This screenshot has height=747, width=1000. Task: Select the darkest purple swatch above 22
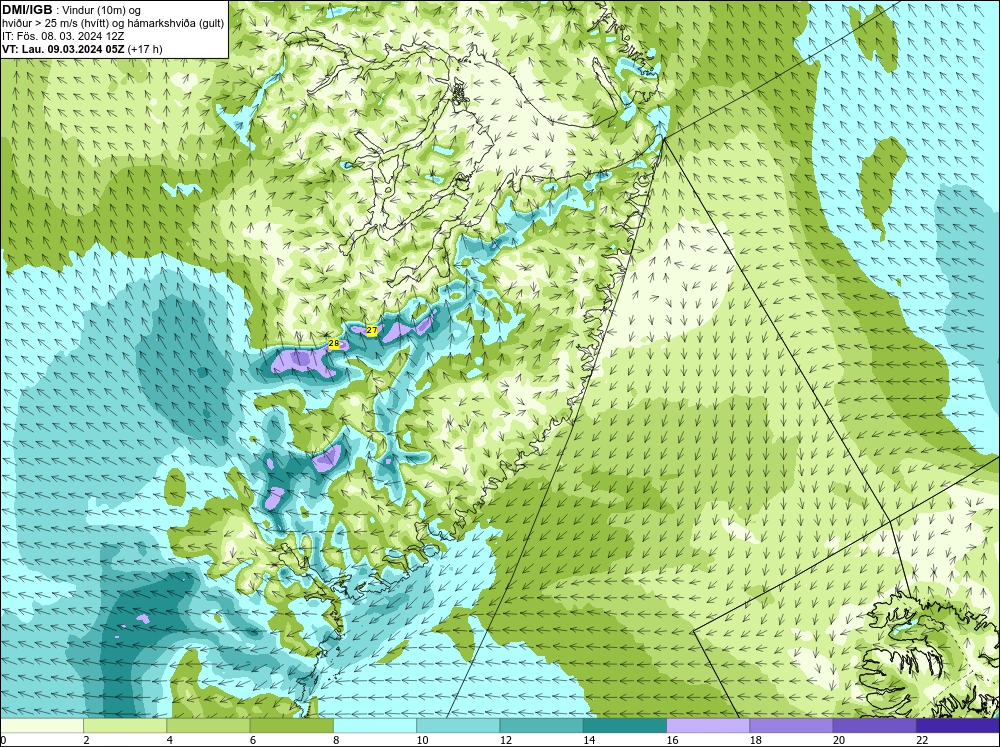pos(958,726)
